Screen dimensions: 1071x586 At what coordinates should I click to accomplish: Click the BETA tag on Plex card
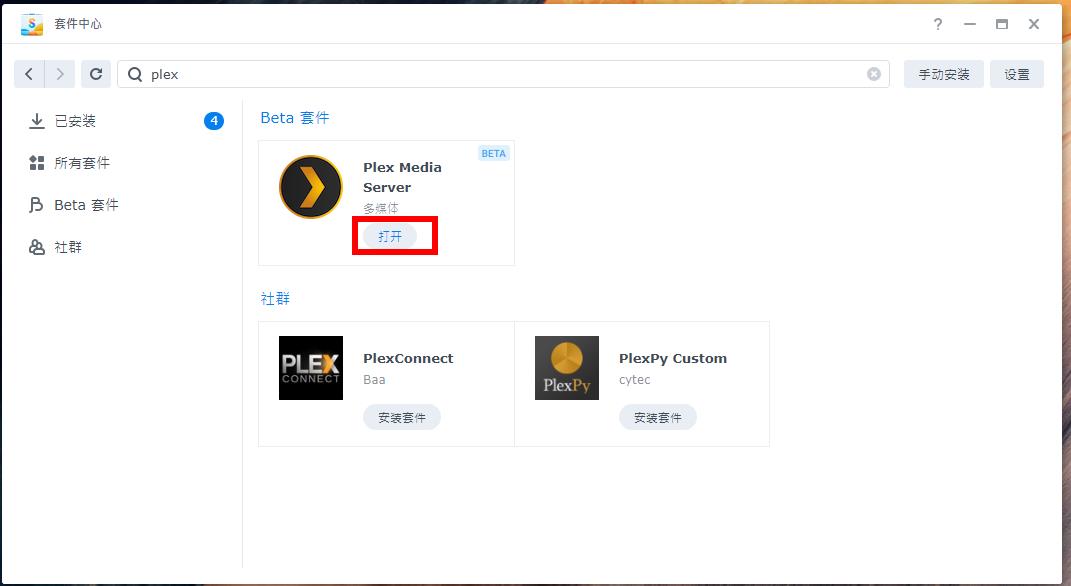493,153
